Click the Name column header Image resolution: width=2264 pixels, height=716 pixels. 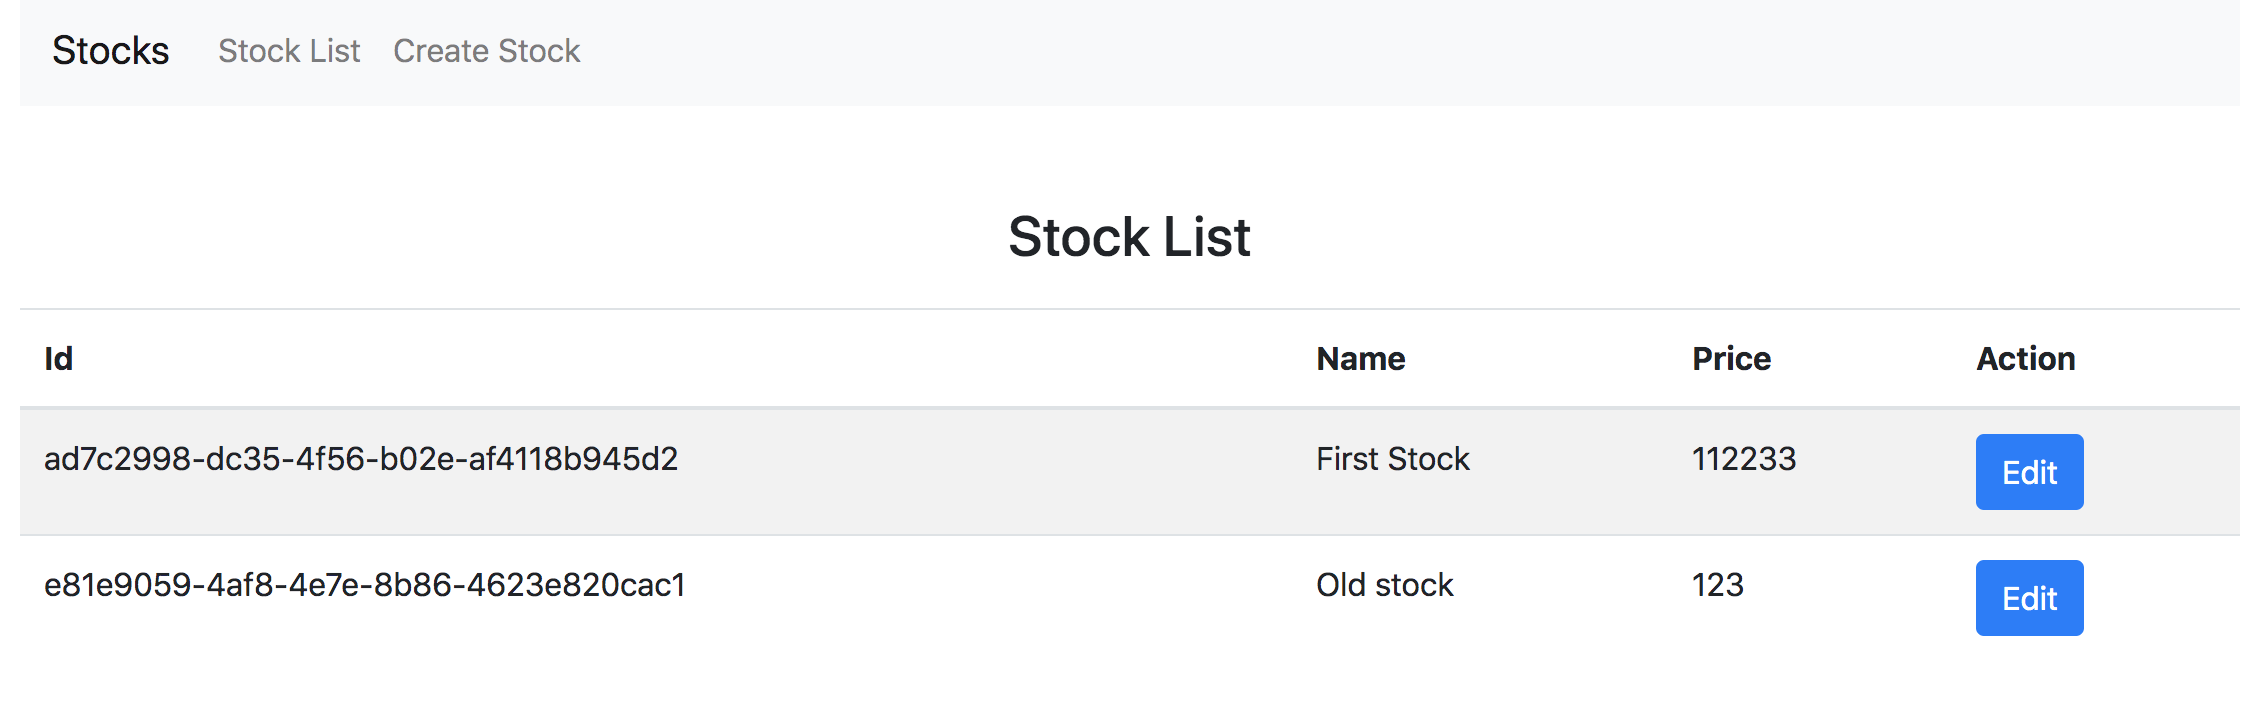point(1360,359)
